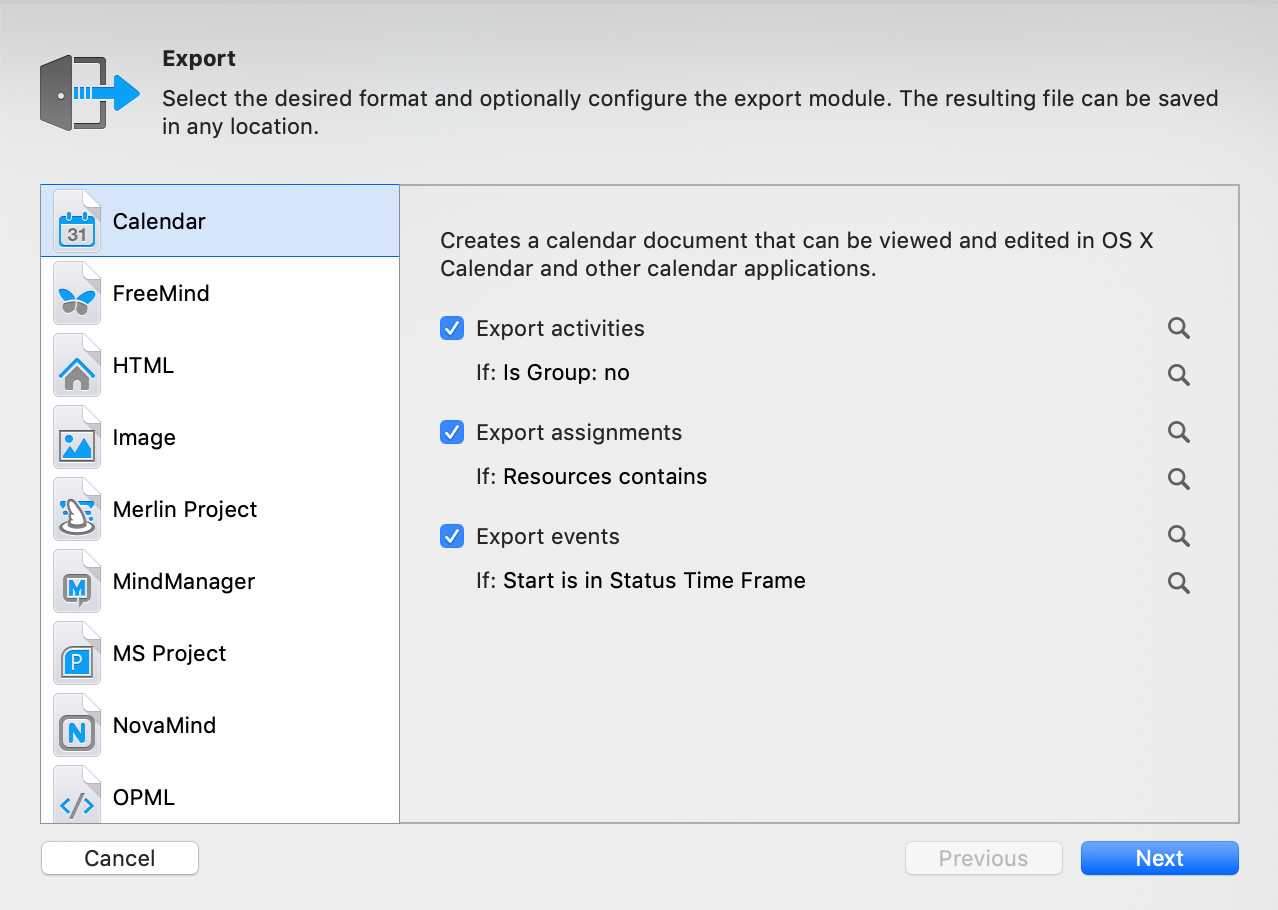
Task: Click magnifier beside Start is in Status Time Frame
Action: (1179, 582)
